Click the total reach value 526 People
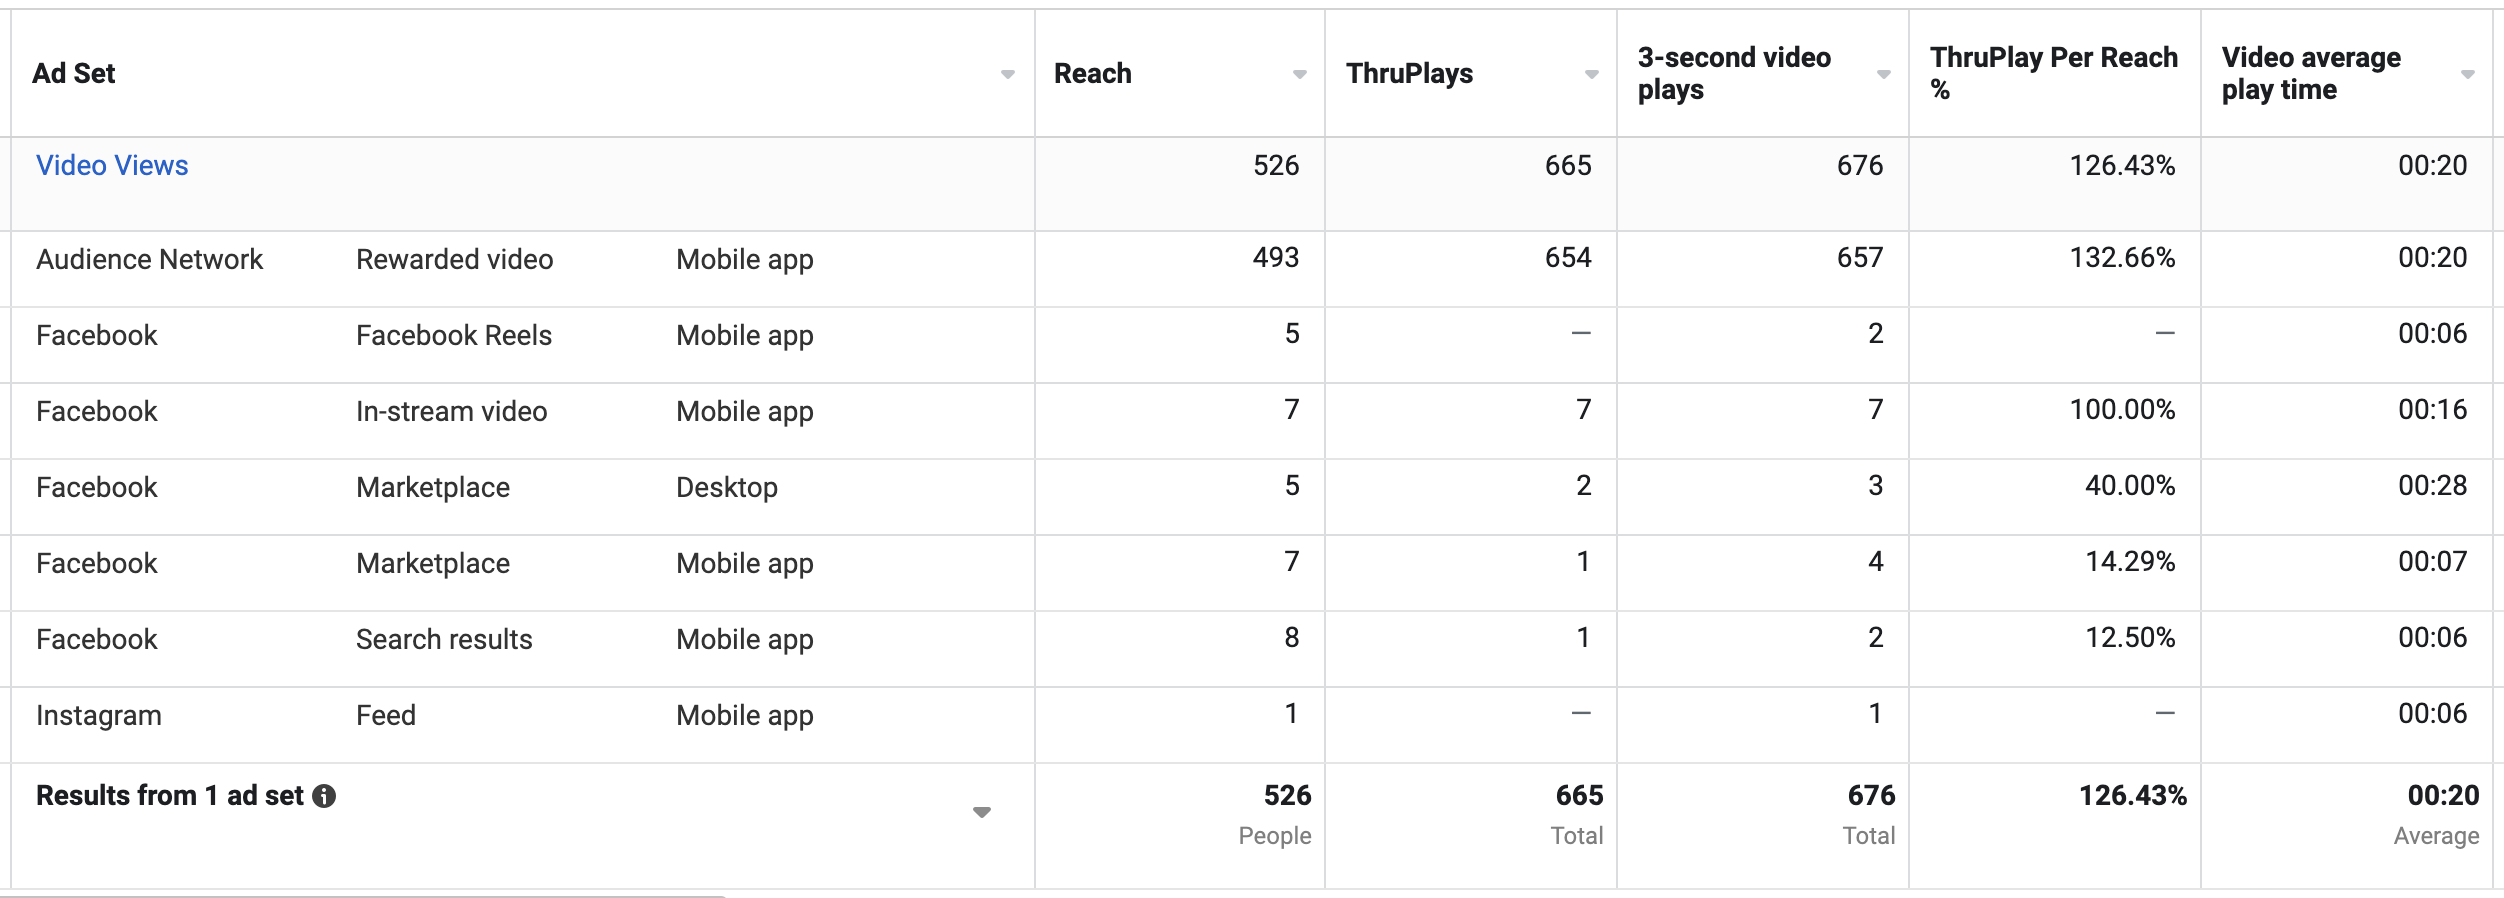This screenshot has width=2504, height=898. (x=1275, y=814)
